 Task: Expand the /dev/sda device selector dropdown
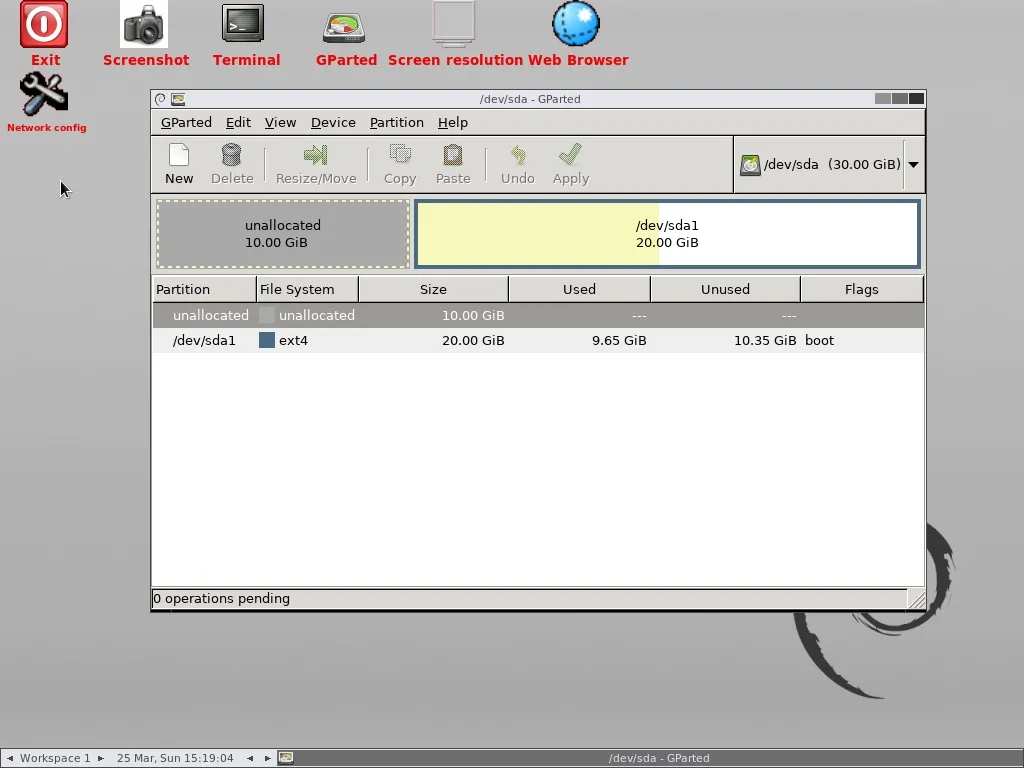pos(913,165)
